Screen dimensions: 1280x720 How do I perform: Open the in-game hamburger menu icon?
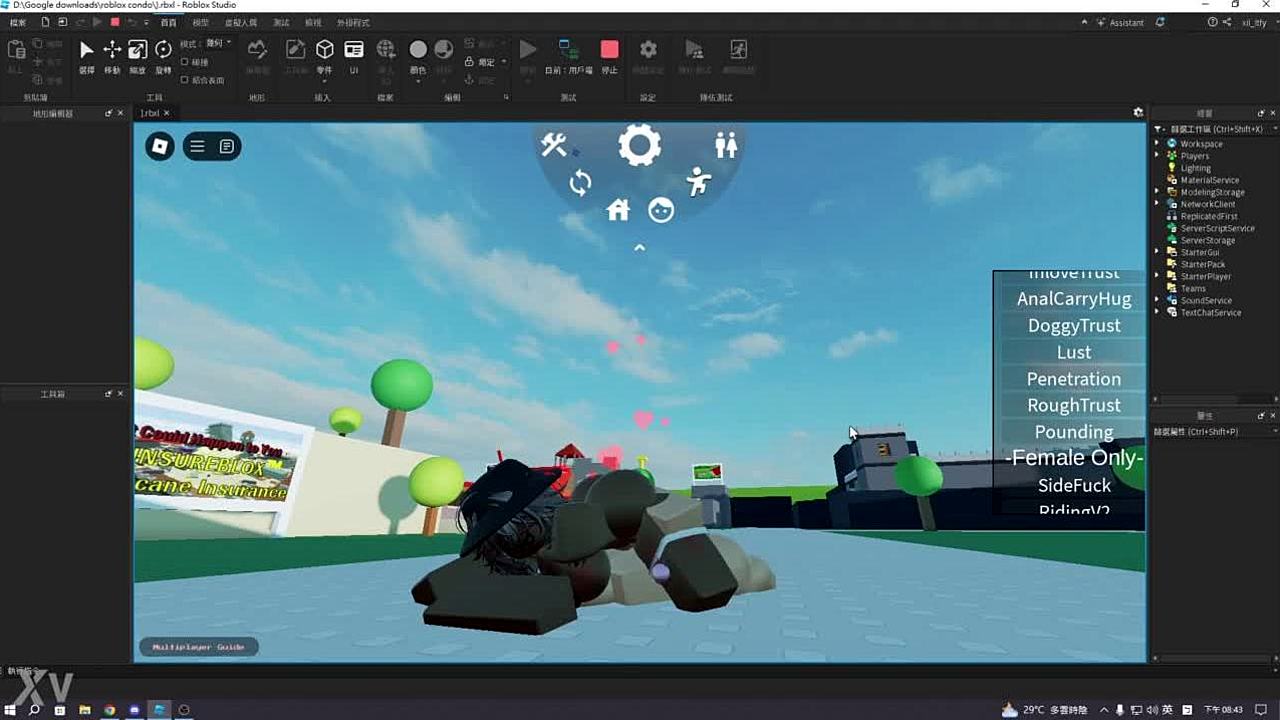point(197,147)
